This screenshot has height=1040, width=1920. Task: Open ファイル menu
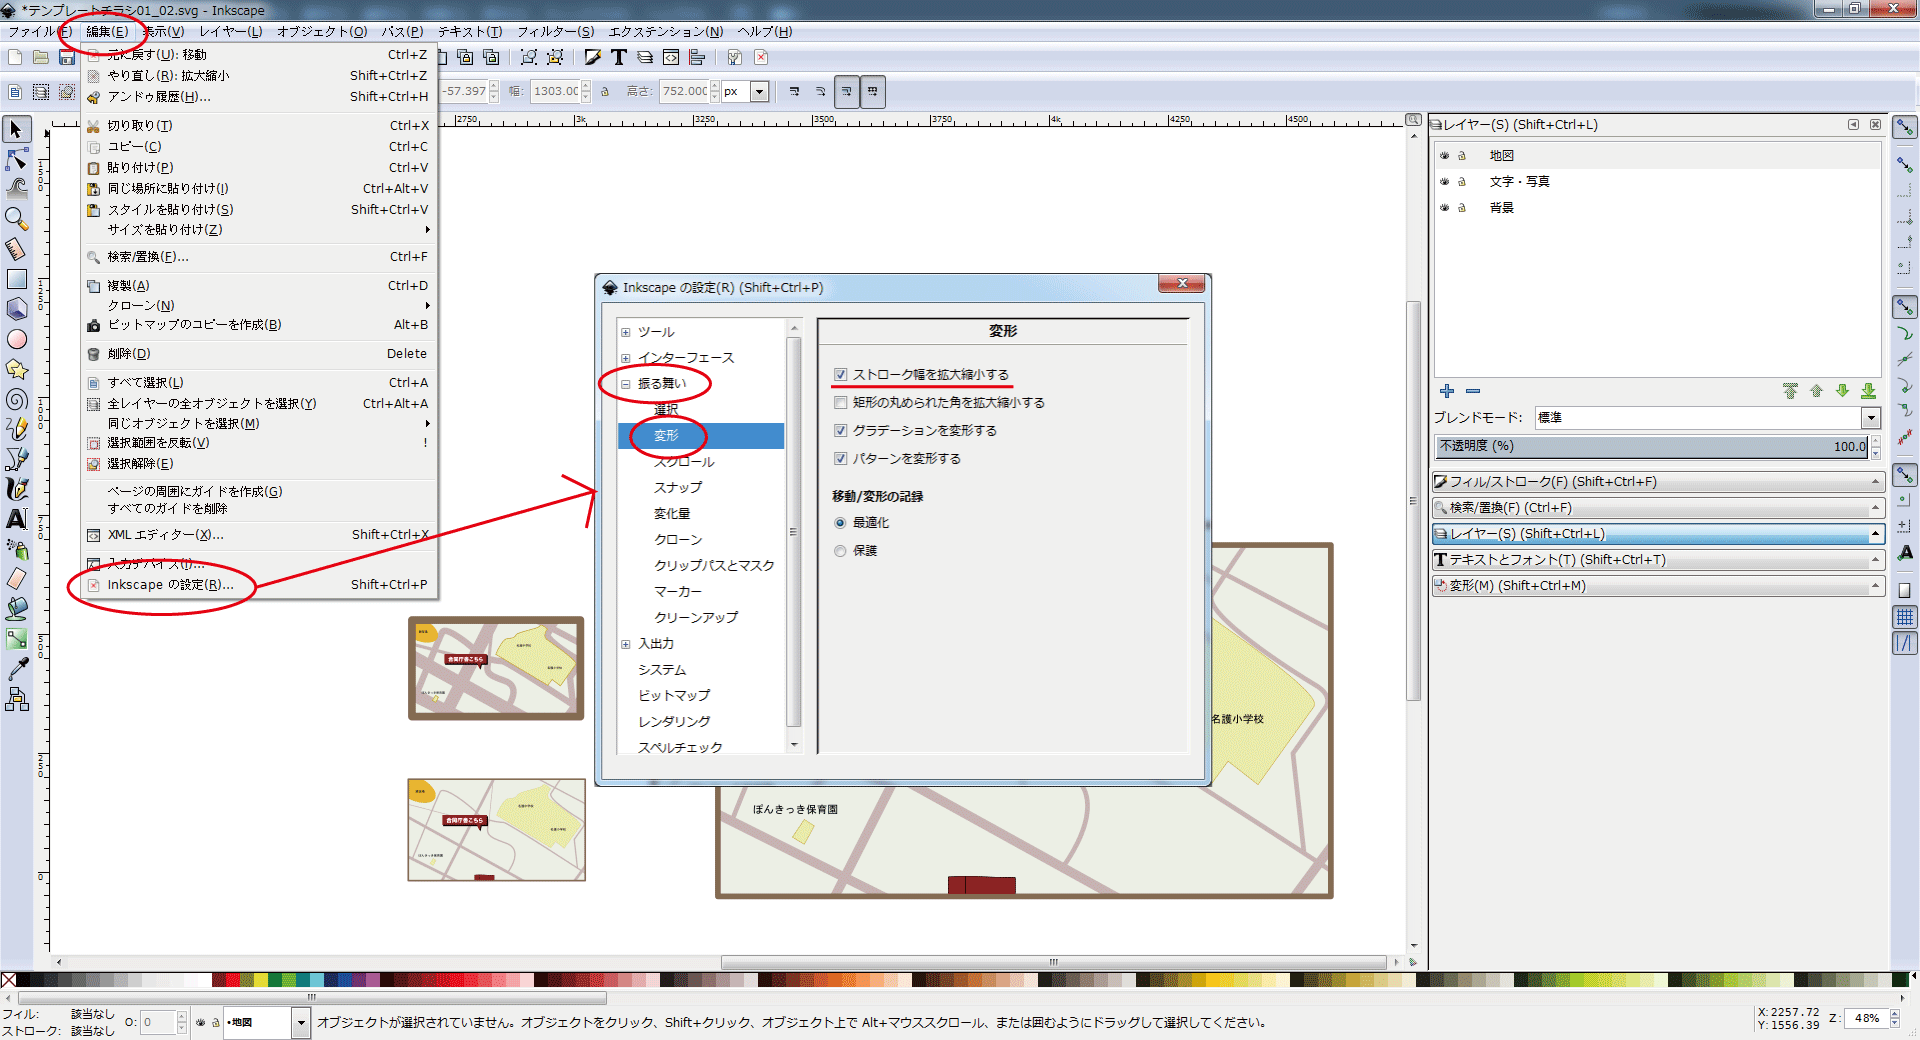(39, 32)
